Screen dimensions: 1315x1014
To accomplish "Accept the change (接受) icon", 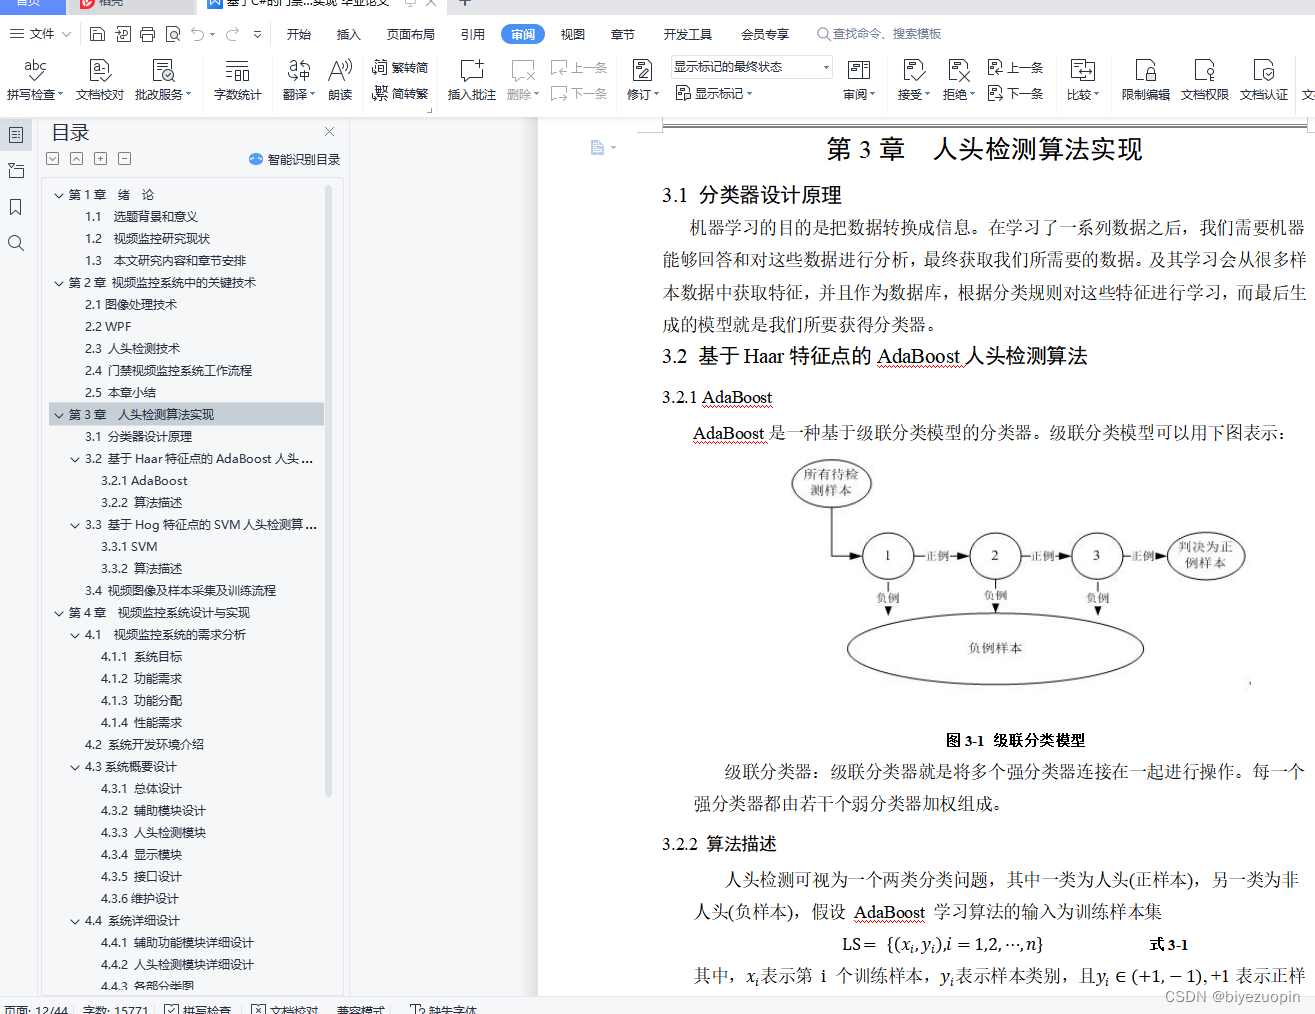I will click(x=914, y=70).
